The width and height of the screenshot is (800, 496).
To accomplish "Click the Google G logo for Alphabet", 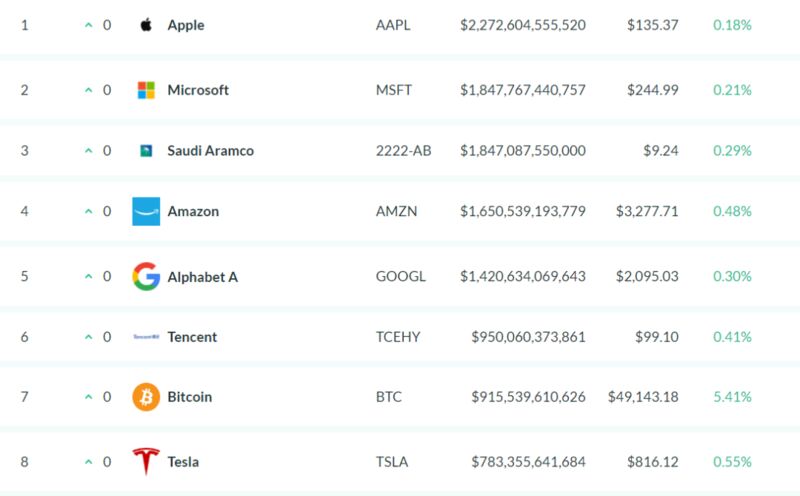I will [146, 277].
